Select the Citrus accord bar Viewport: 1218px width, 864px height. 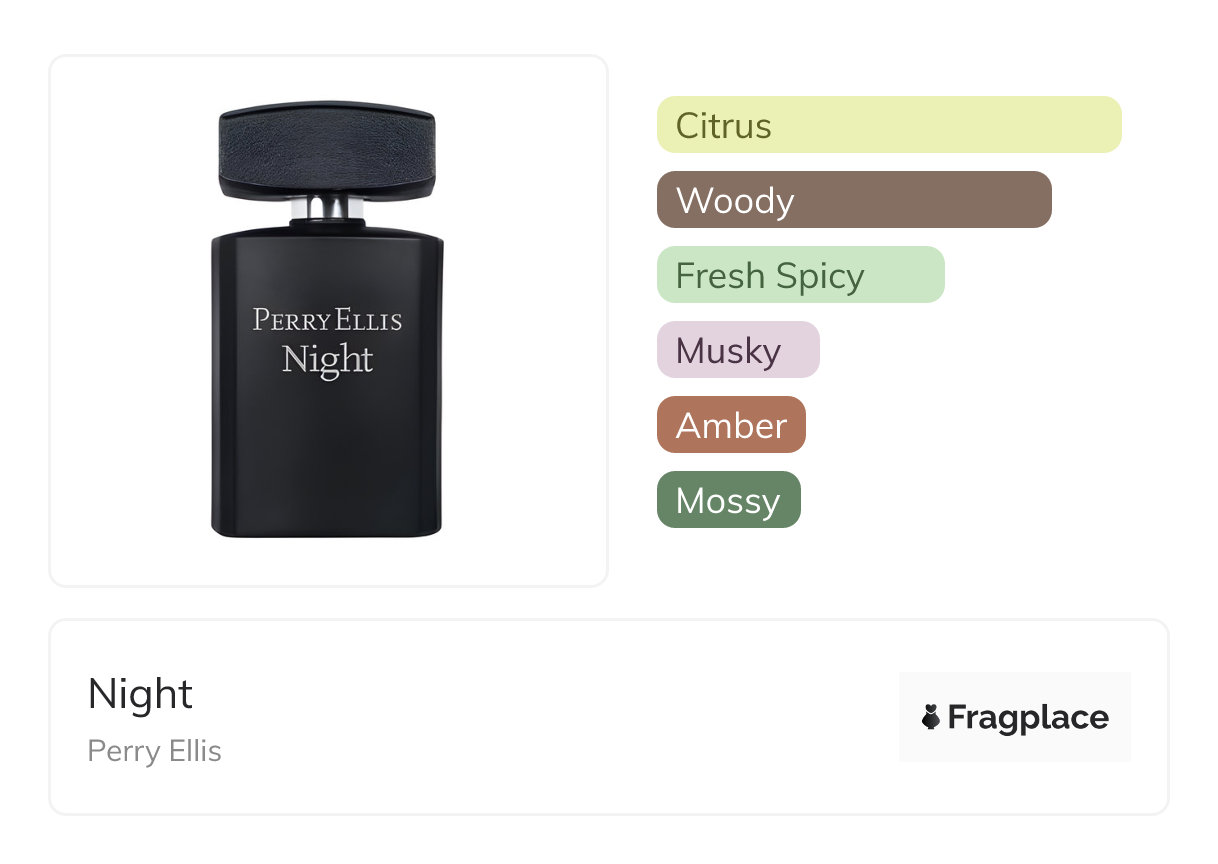click(889, 125)
